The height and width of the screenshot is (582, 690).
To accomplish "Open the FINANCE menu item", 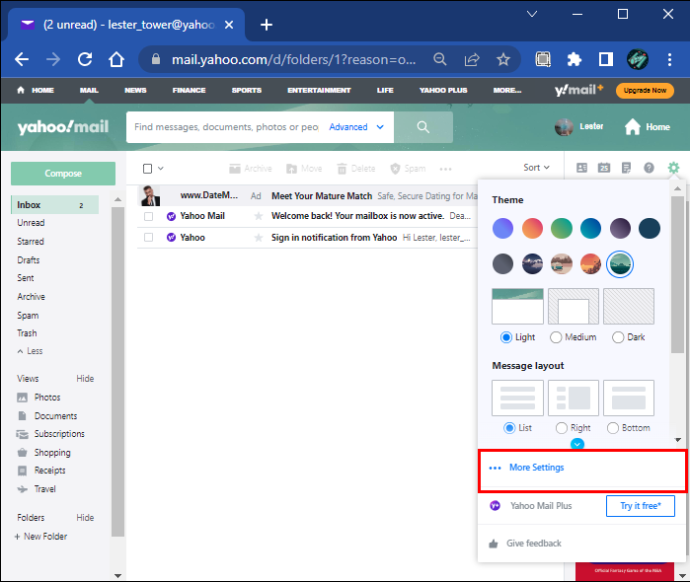I will coord(189,90).
